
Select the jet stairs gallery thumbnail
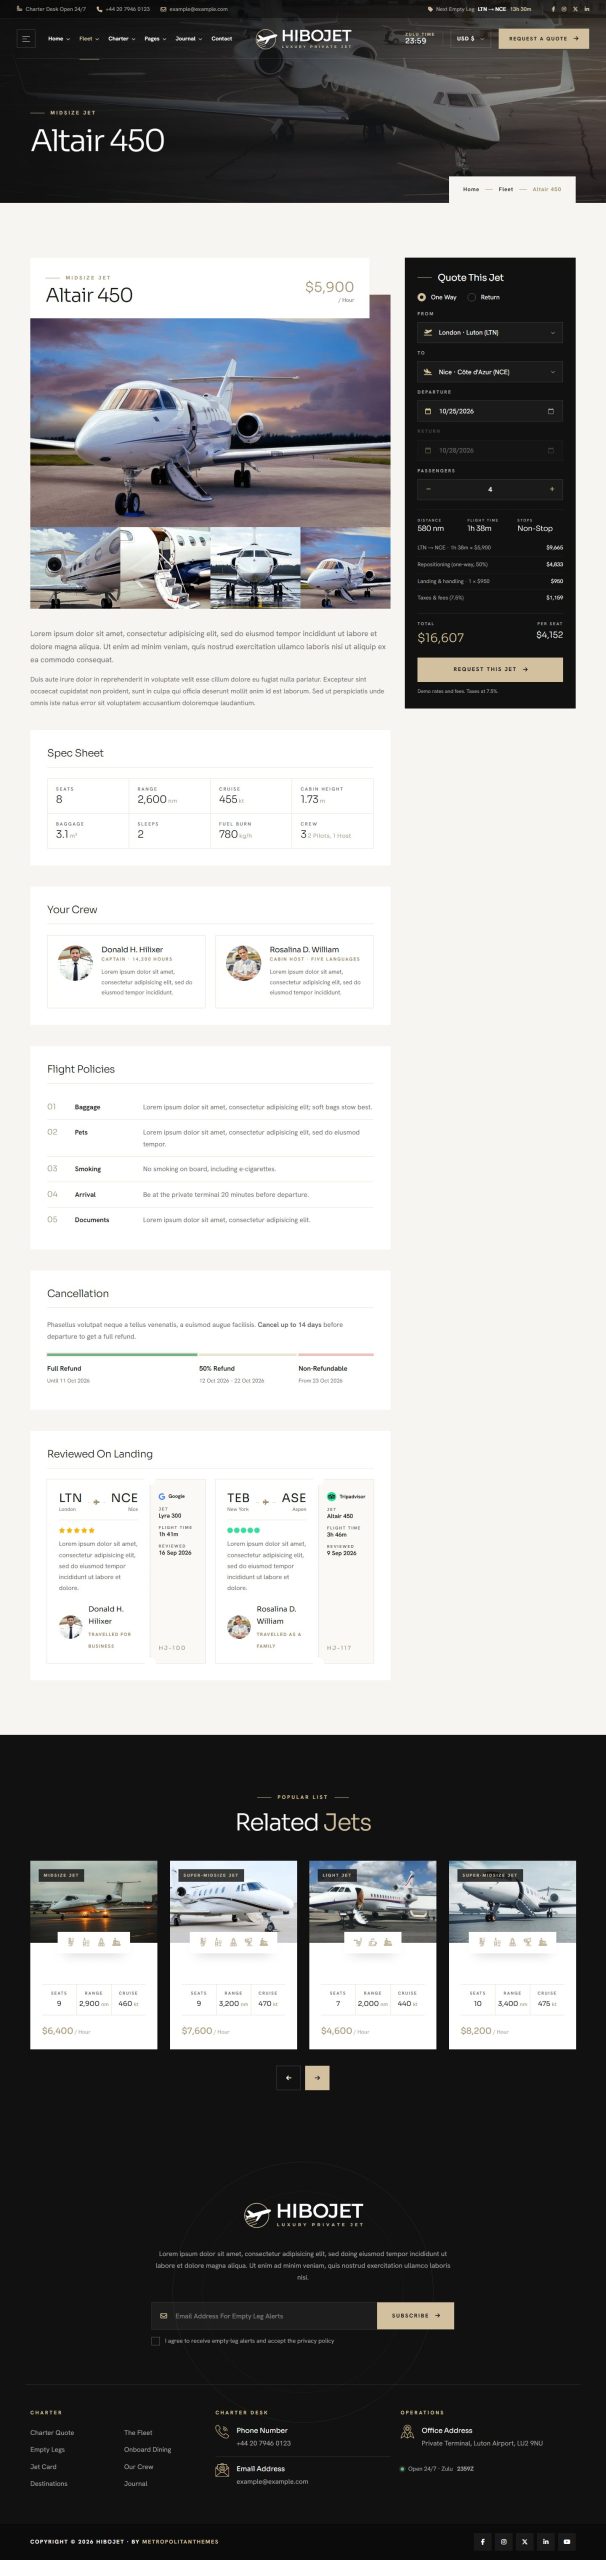click(x=165, y=568)
